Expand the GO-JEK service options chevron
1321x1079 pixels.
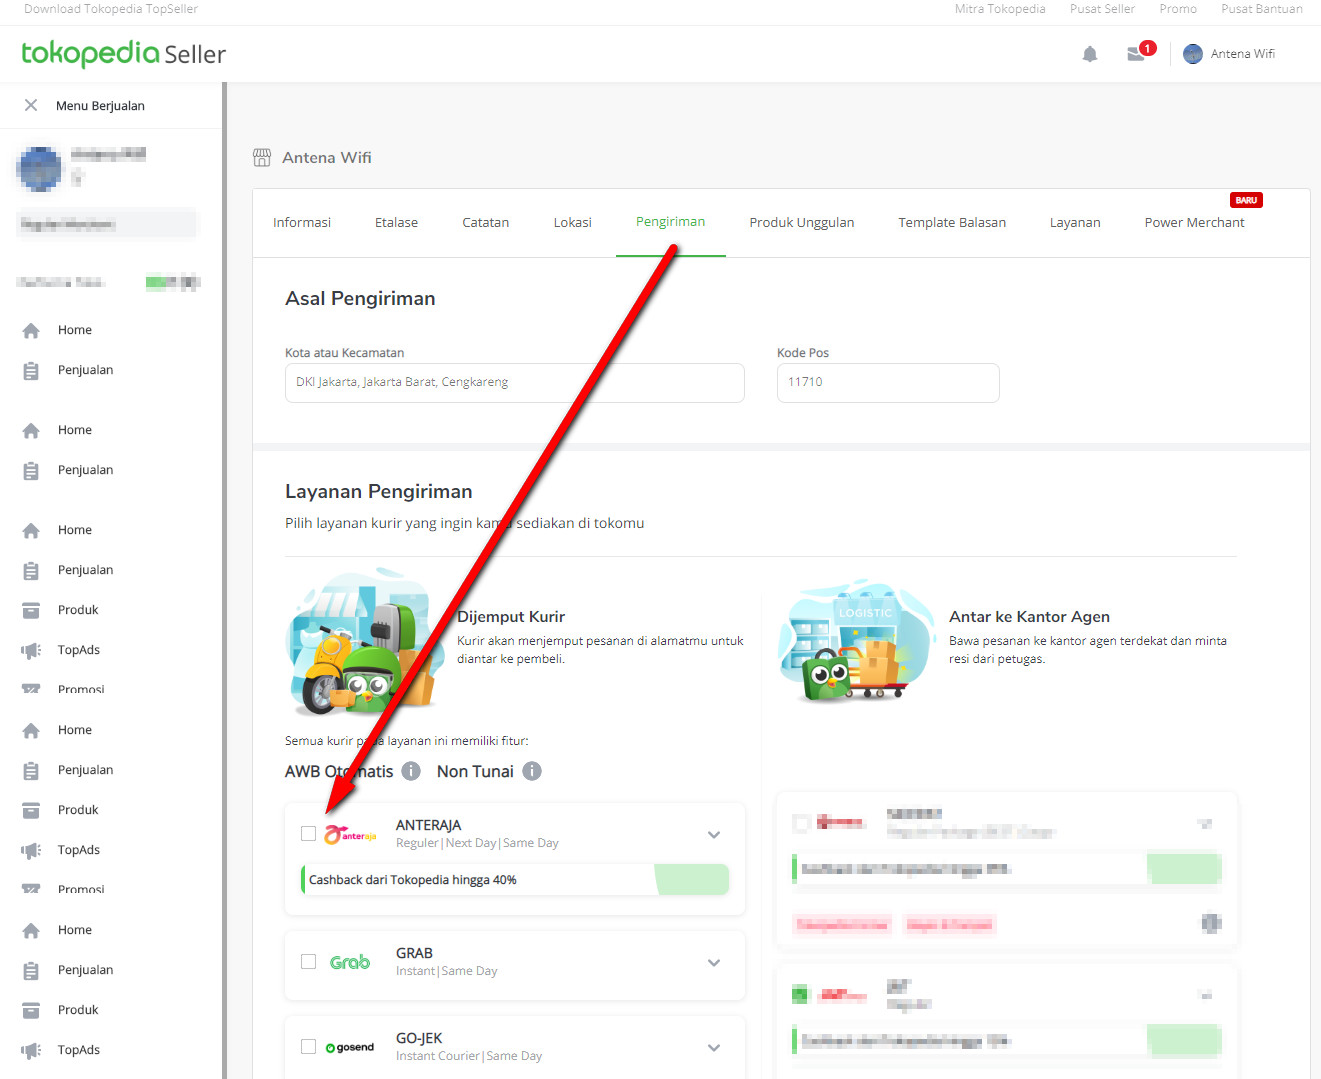click(x=714, y=1048)
